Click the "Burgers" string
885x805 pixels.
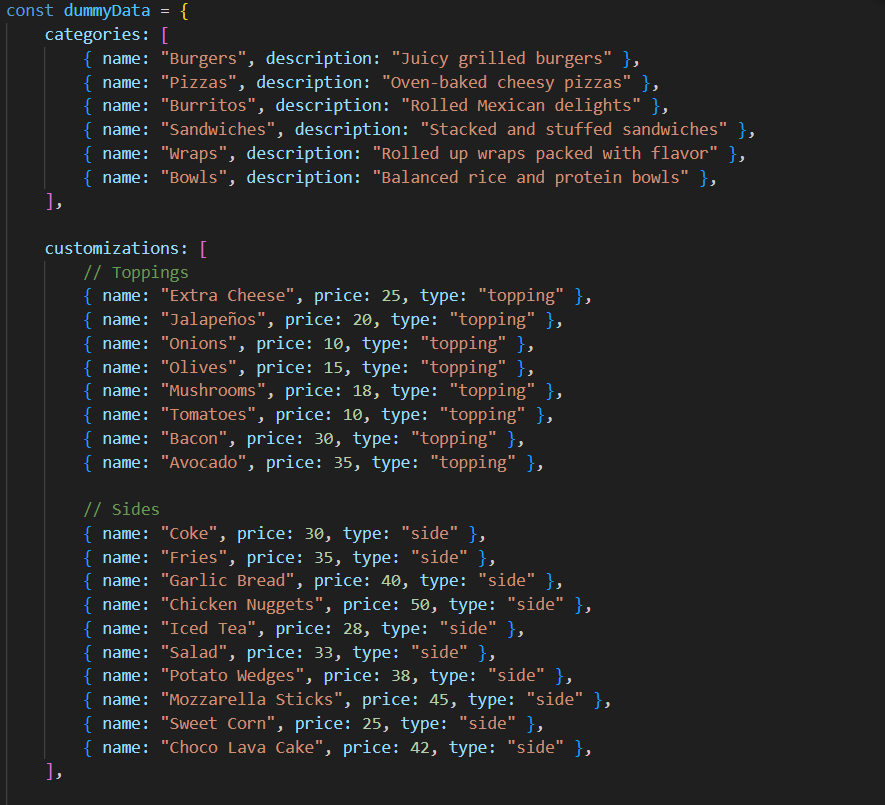point(203,59)
